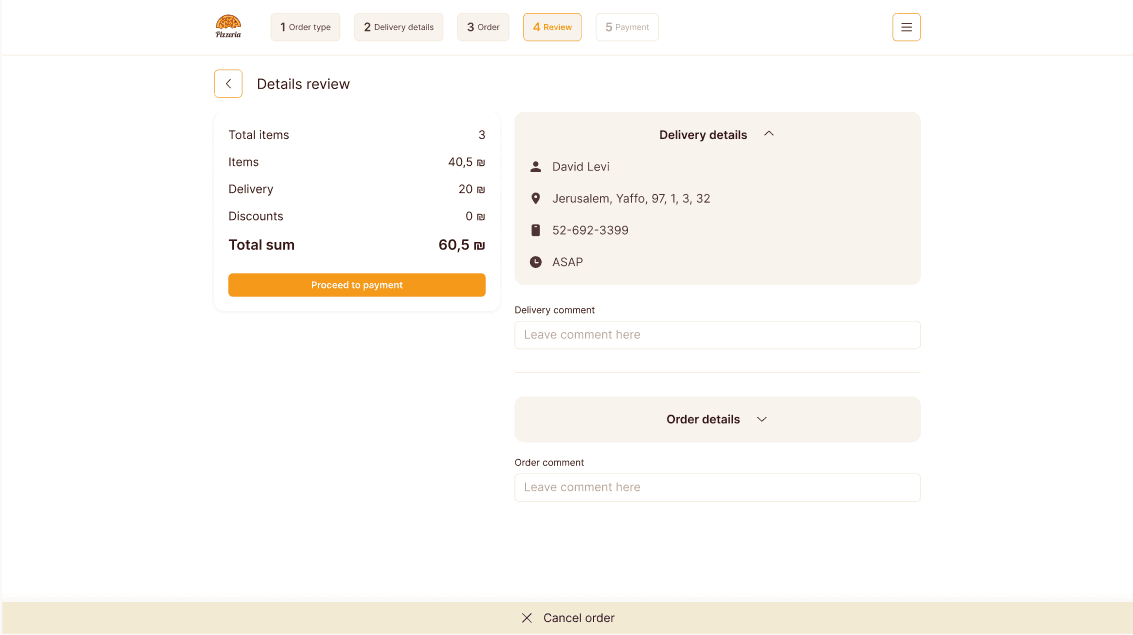Screen dimensions: 1133x635
Task: Focus the Order comment input field
Action: (x=718, y=488)
